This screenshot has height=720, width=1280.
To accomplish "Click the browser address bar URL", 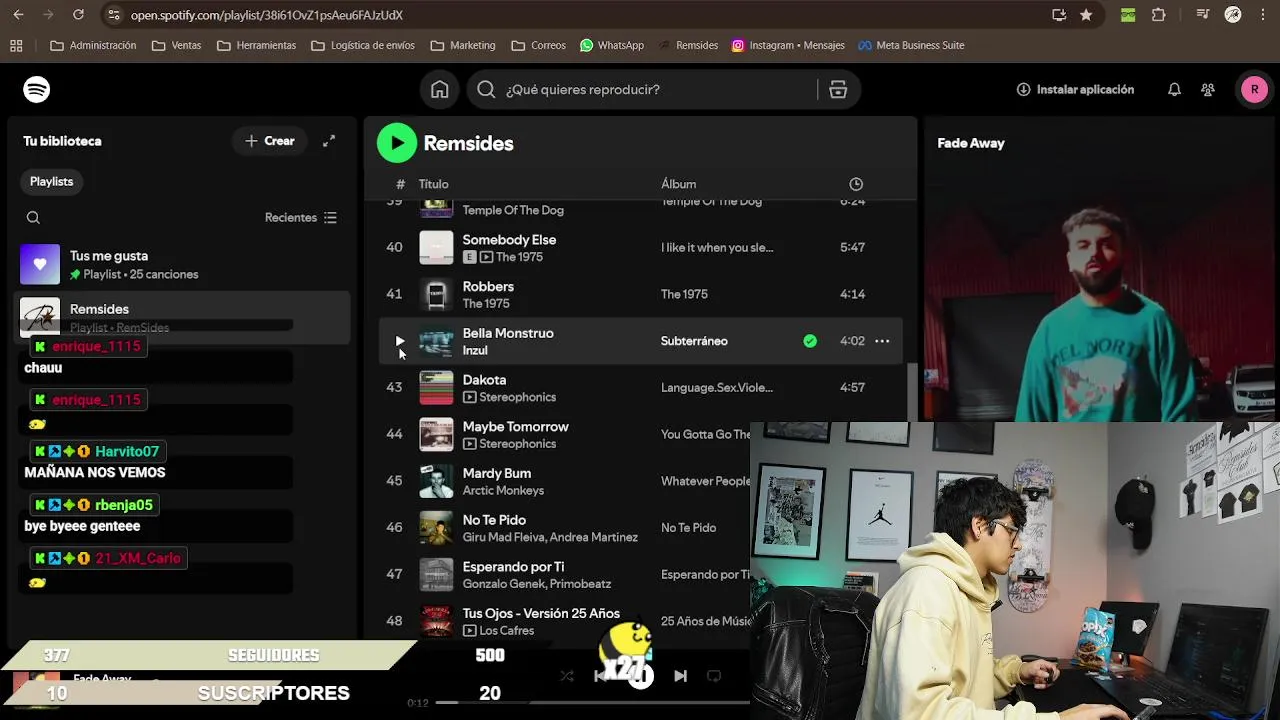I will (267, 15).
